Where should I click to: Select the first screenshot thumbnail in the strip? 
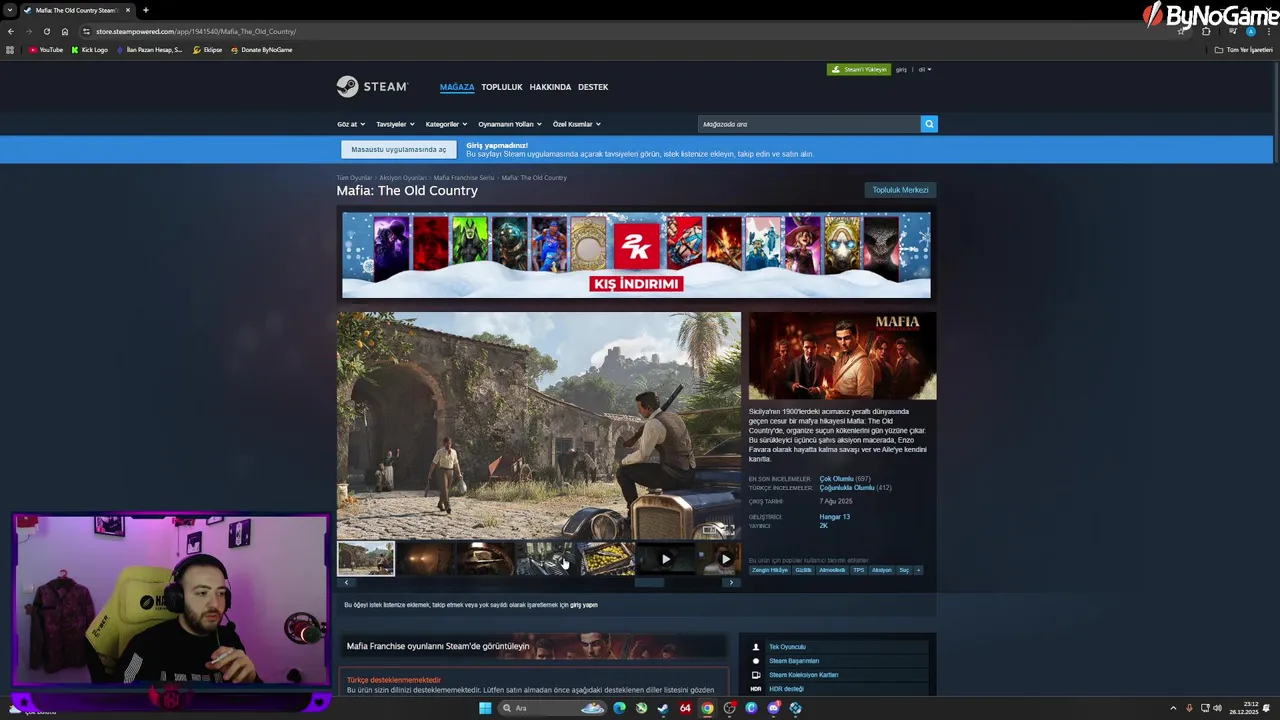[366, 559]
